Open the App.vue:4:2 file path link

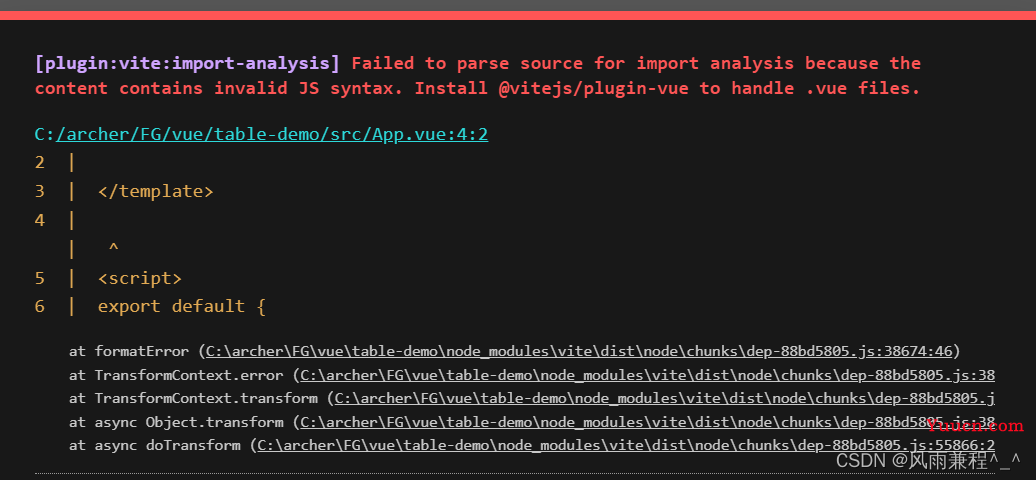[x=261, y=134]
